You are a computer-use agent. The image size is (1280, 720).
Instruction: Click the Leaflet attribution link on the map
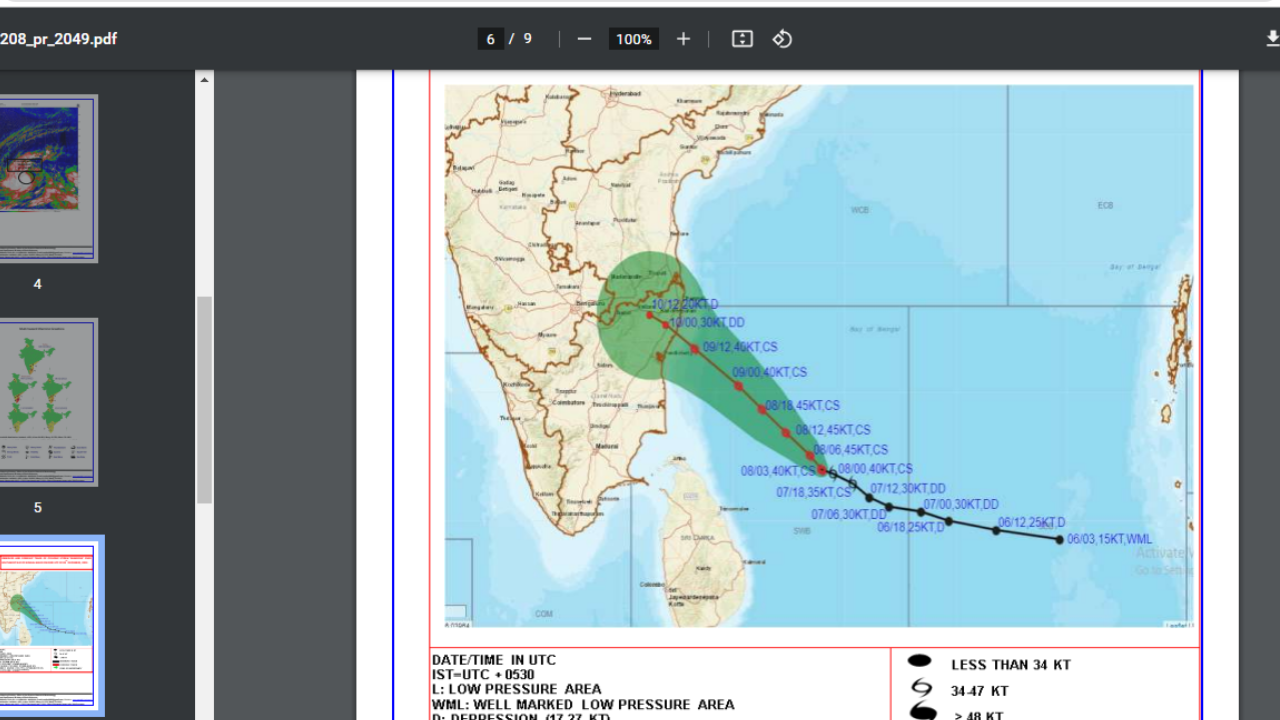[1180, 624]
